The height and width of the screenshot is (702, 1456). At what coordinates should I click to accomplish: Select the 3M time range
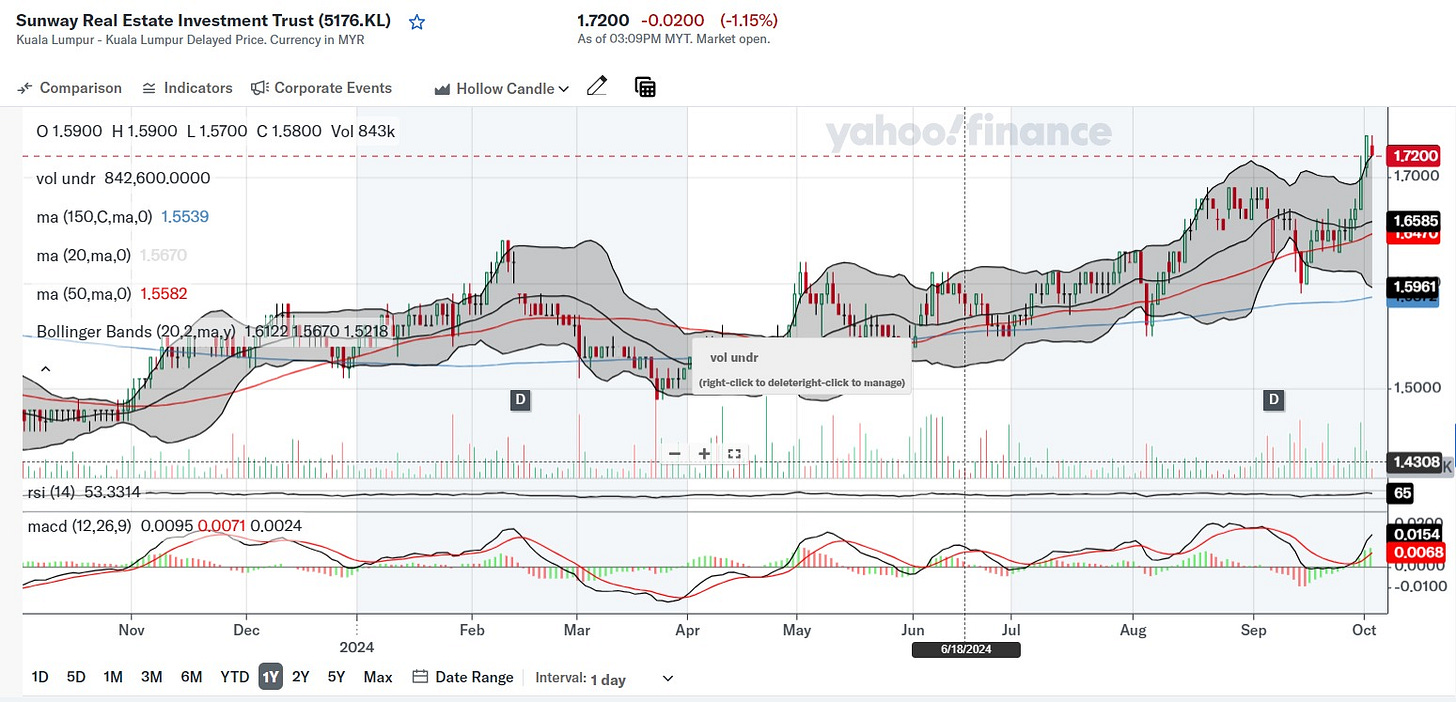click(151, 677)
